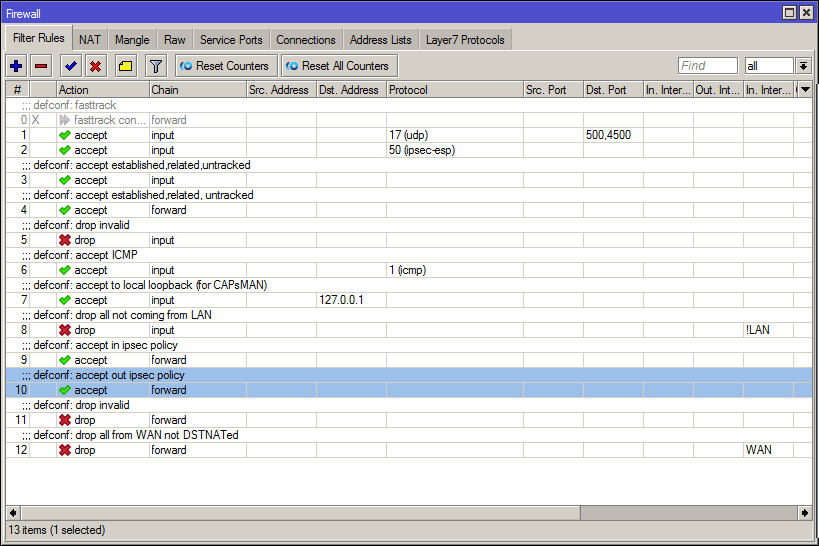Click the X disabled flag on rule 0
This screenshot has width=819, height=546.
36,120
